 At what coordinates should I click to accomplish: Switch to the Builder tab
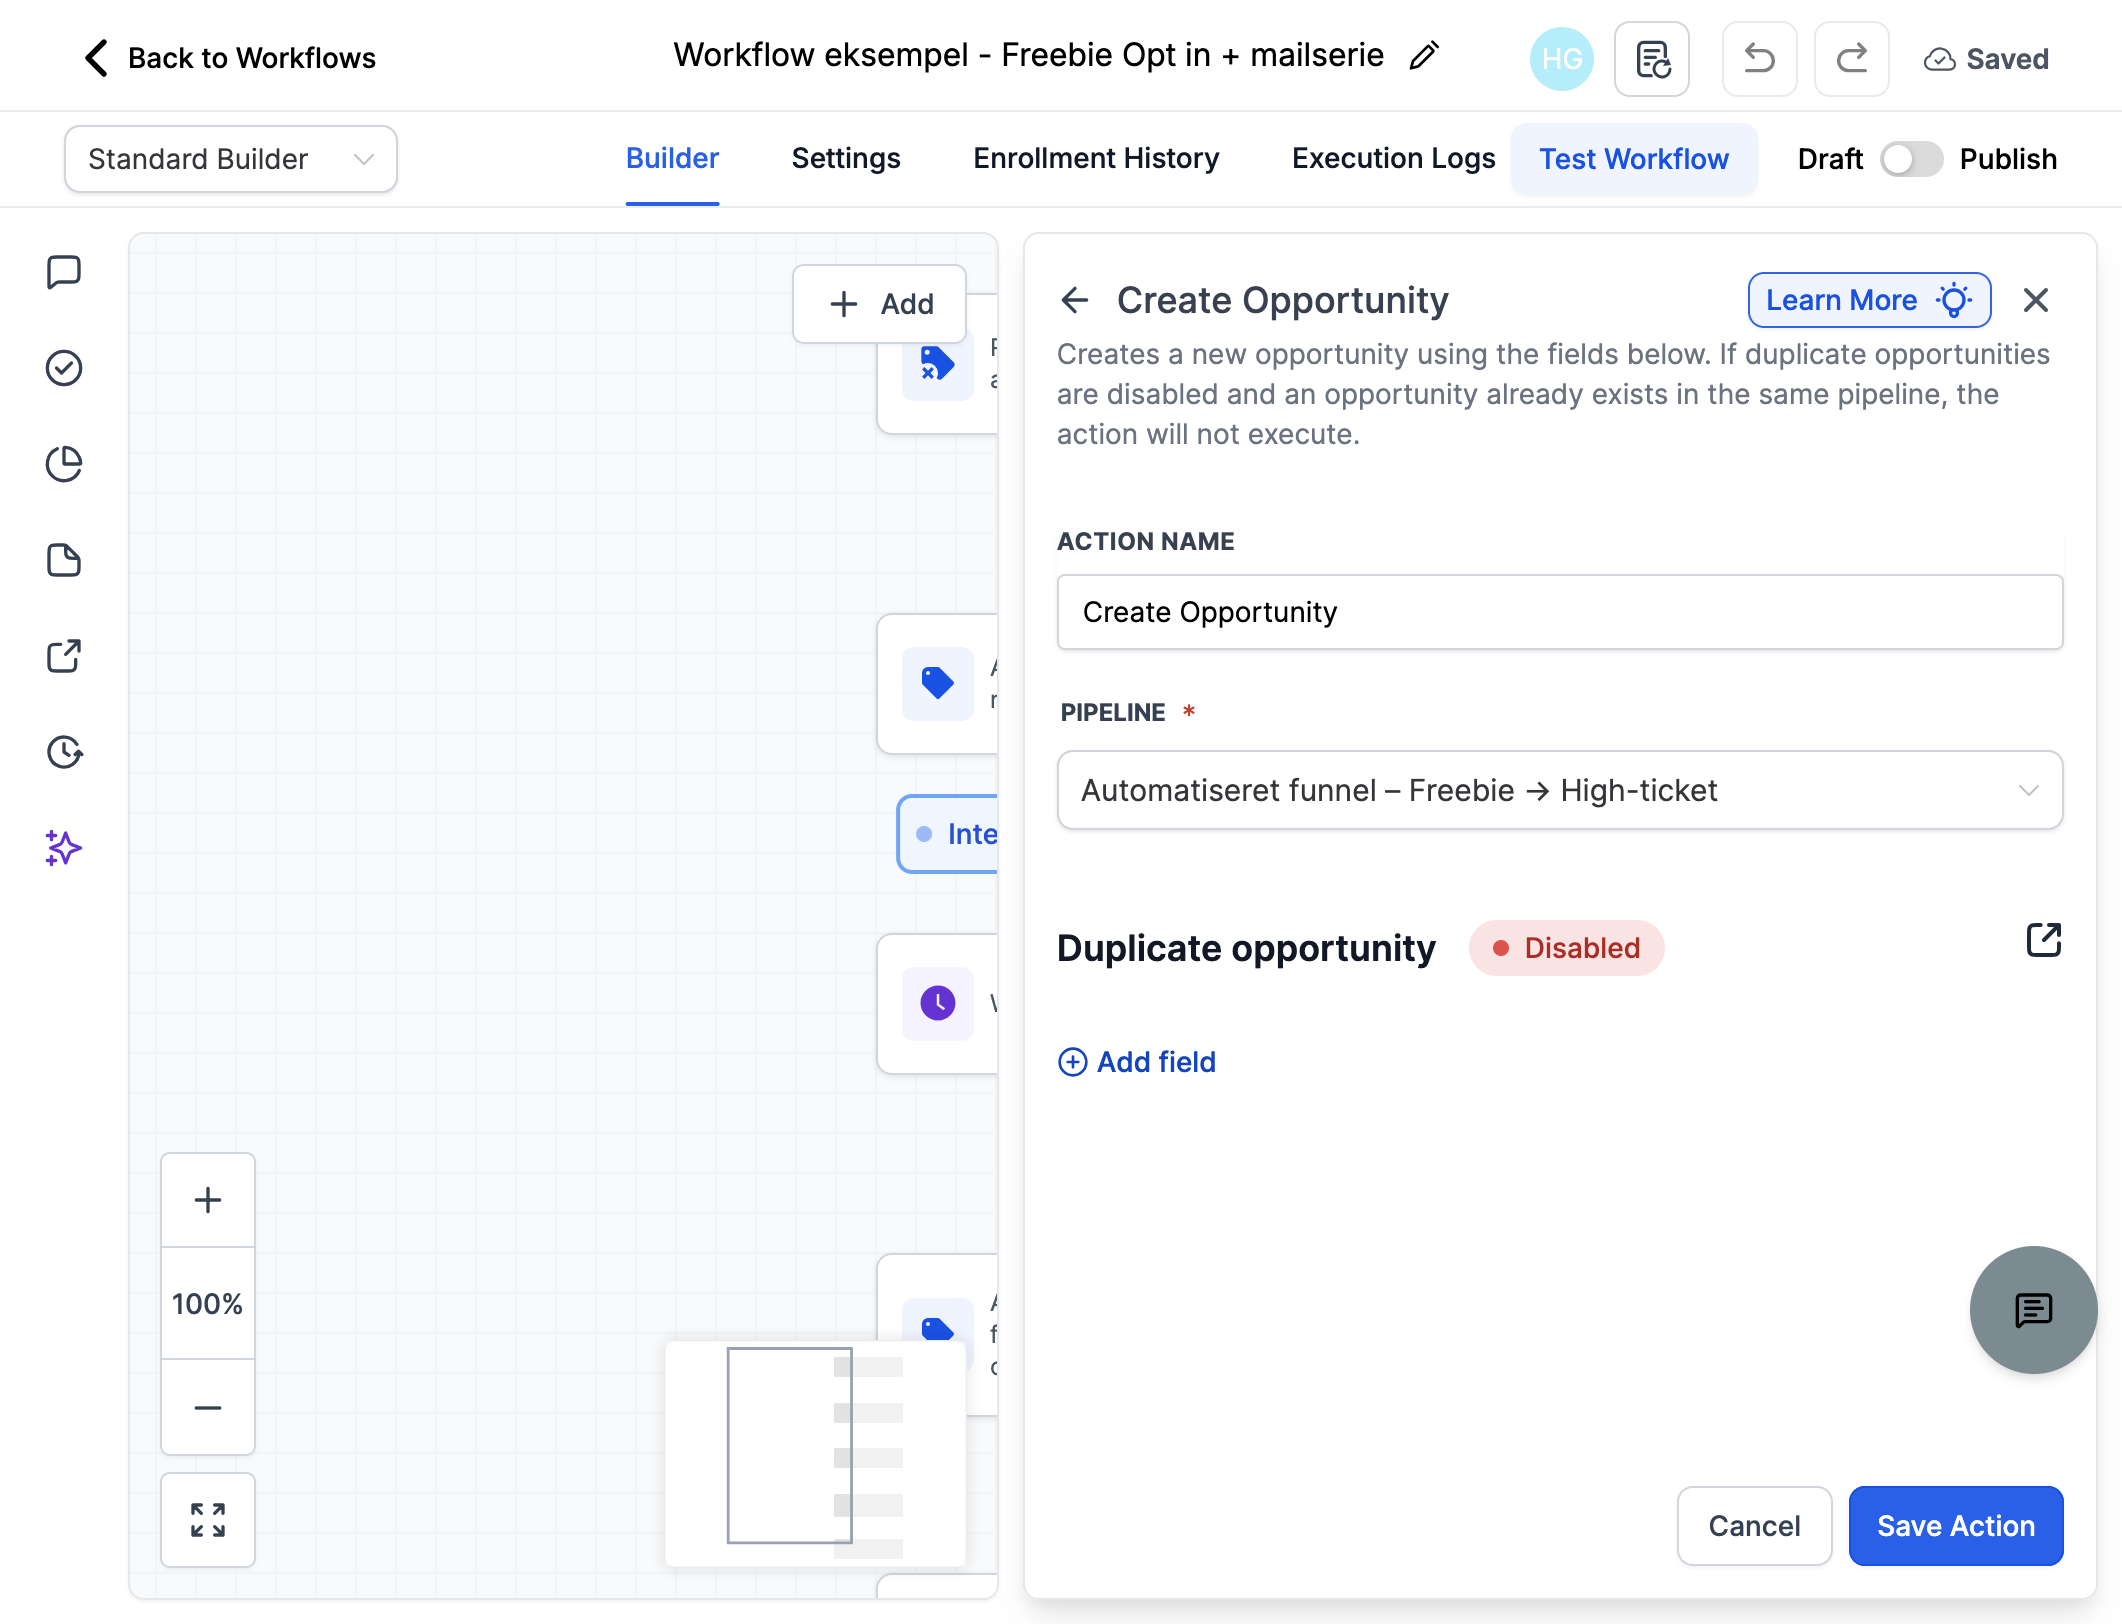pyautogui.click(x=672, y=159)
